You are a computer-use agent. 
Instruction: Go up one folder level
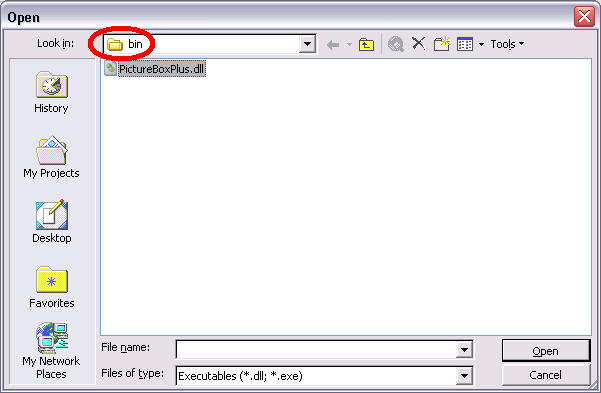[x=366, y=44]
